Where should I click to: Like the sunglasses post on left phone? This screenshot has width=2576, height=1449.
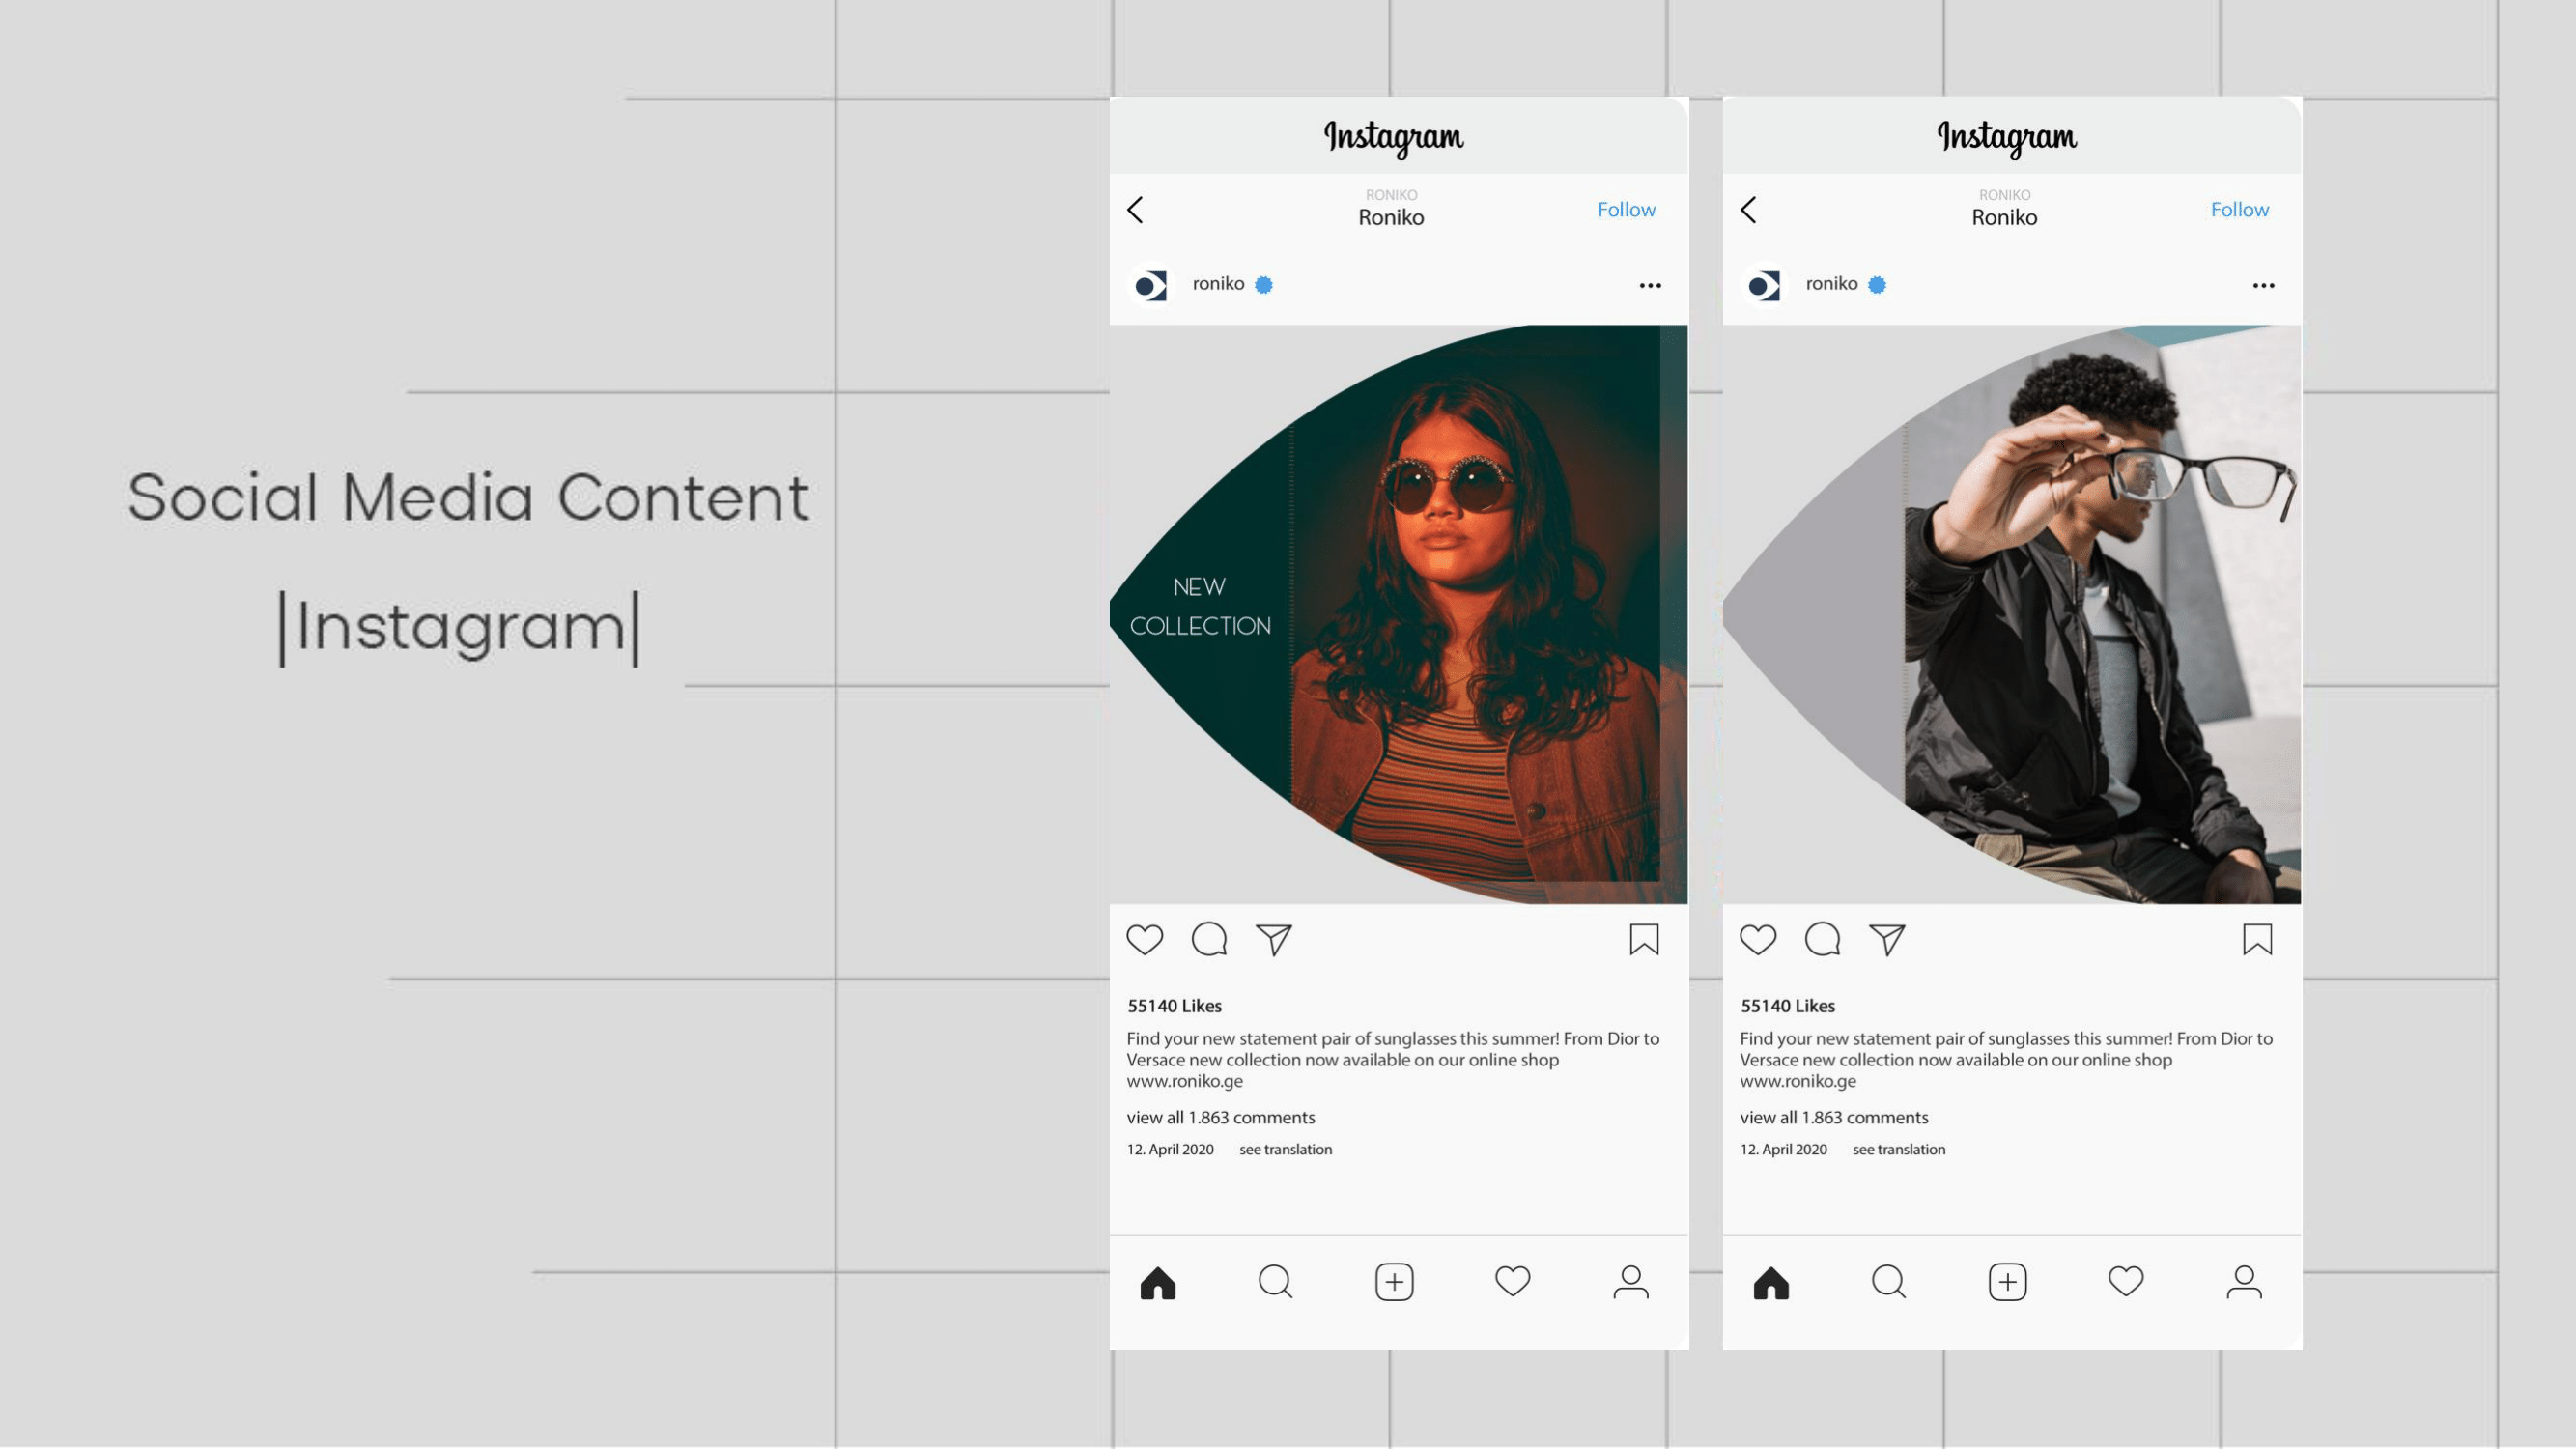1144,939
